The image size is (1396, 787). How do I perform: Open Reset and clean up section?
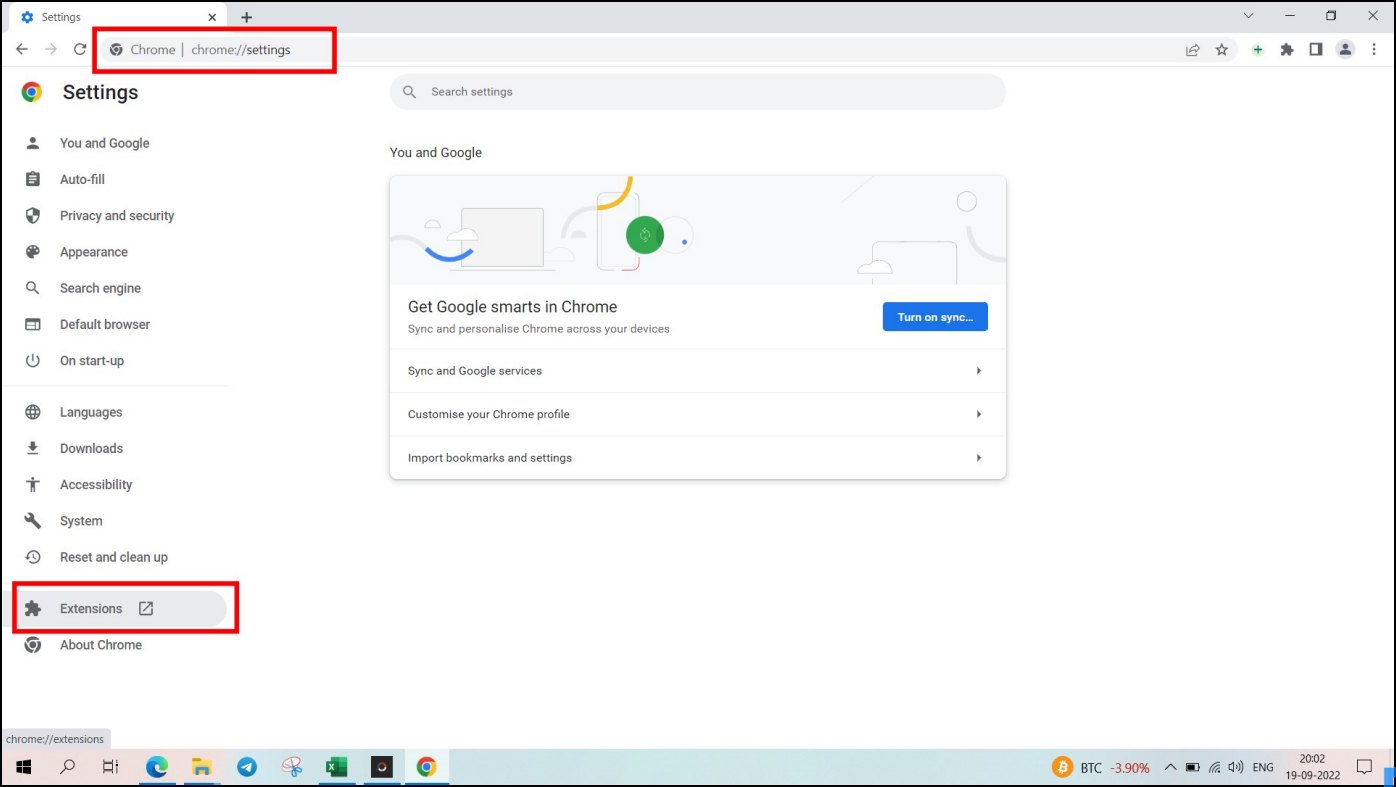[x=115, y=557]
